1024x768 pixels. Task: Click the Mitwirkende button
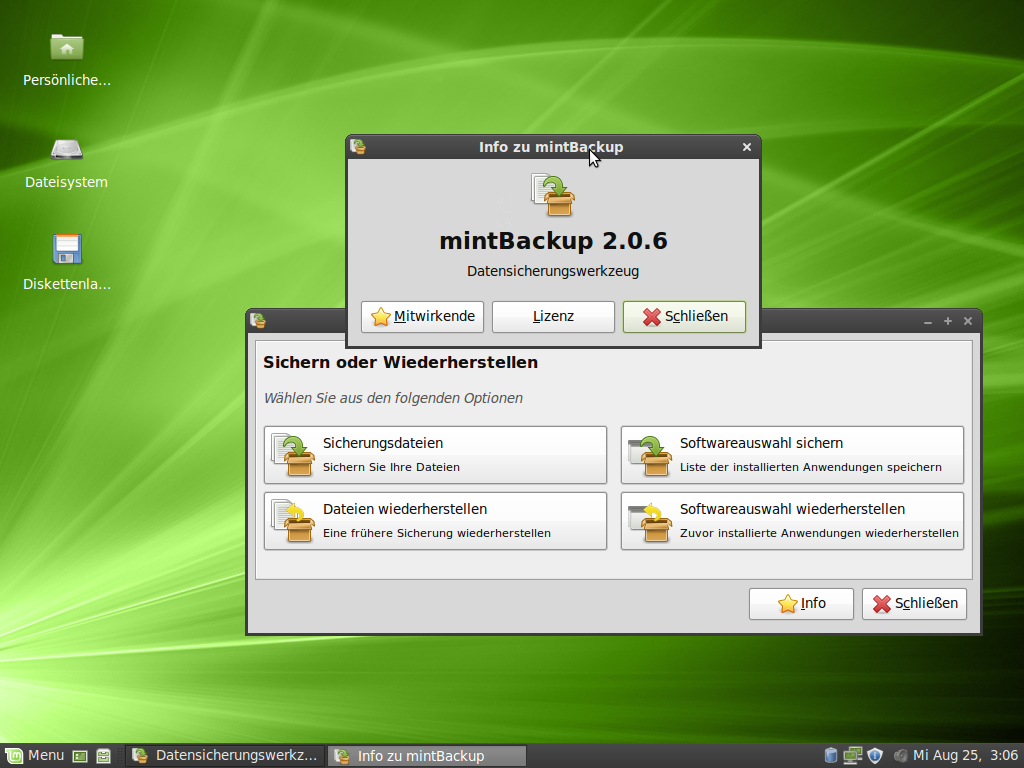pyautogui.click(x=422, y=316)
